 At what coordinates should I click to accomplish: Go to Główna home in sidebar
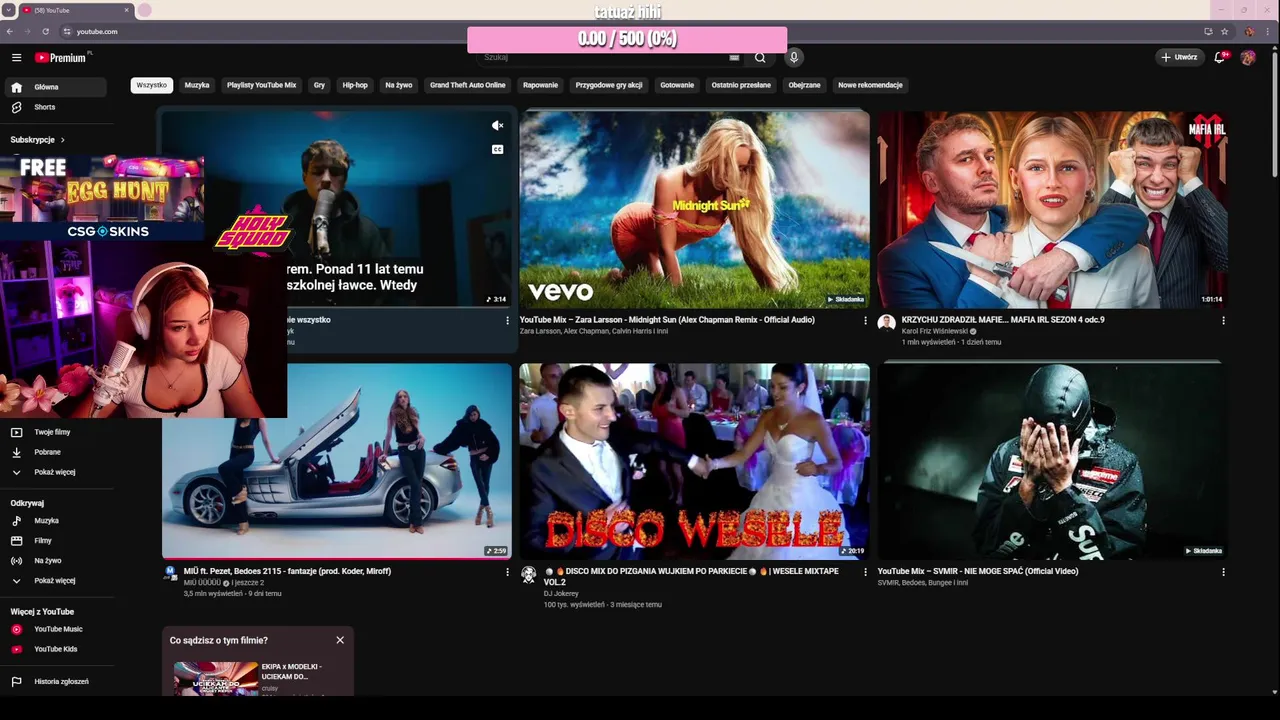[55, 87]
